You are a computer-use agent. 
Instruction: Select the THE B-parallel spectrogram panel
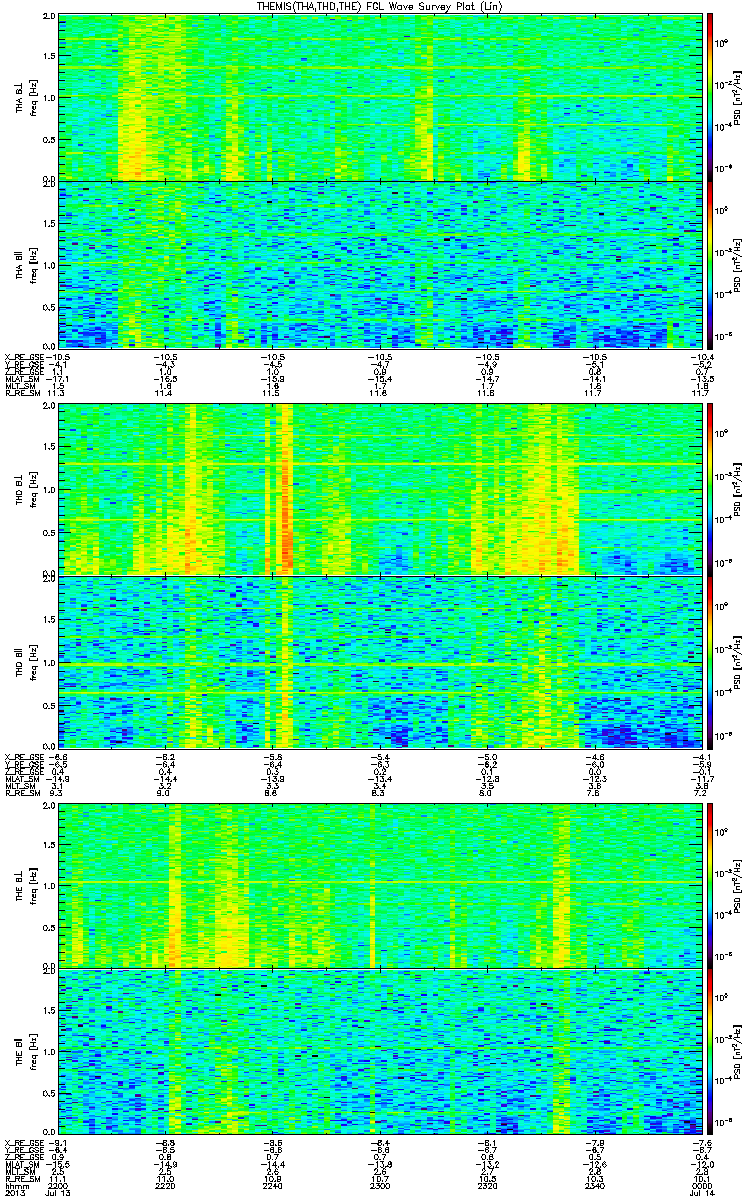380,1053
